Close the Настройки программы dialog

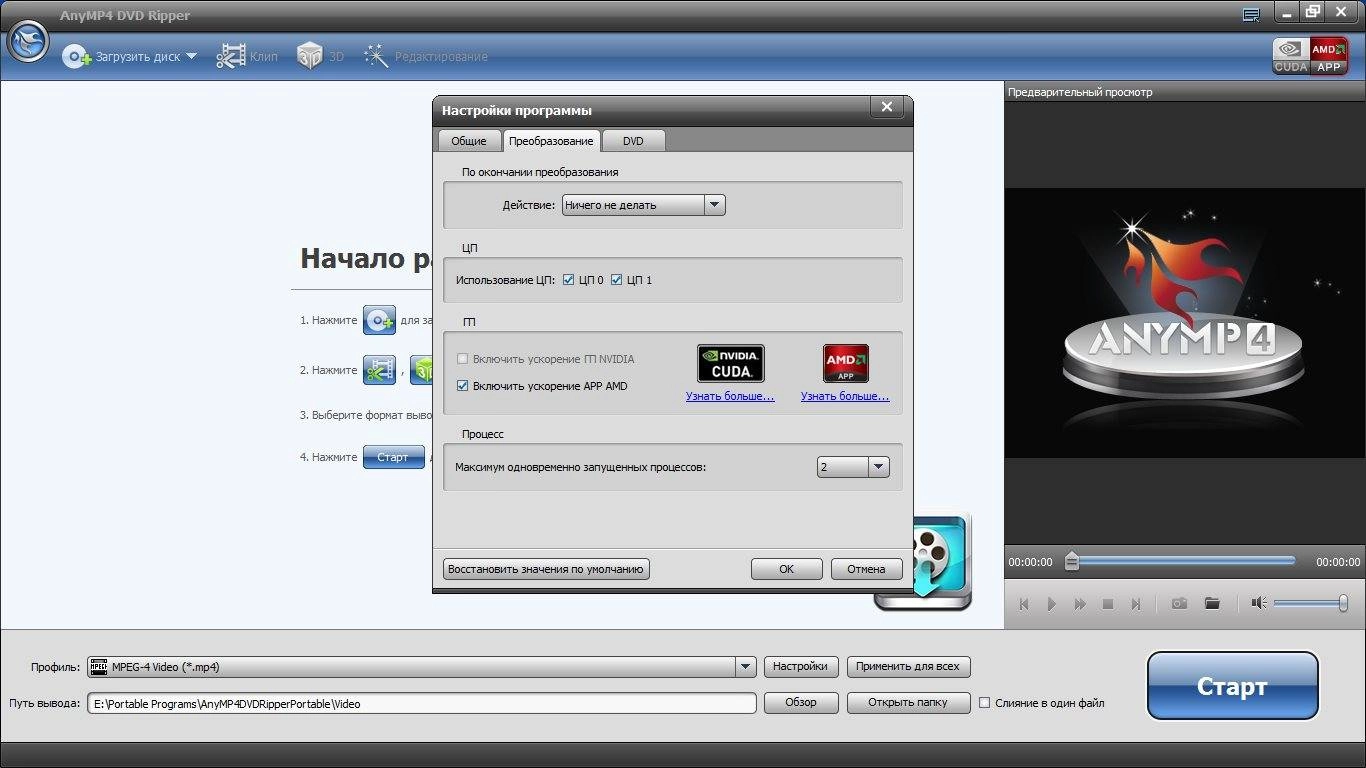tap(887, 107)
